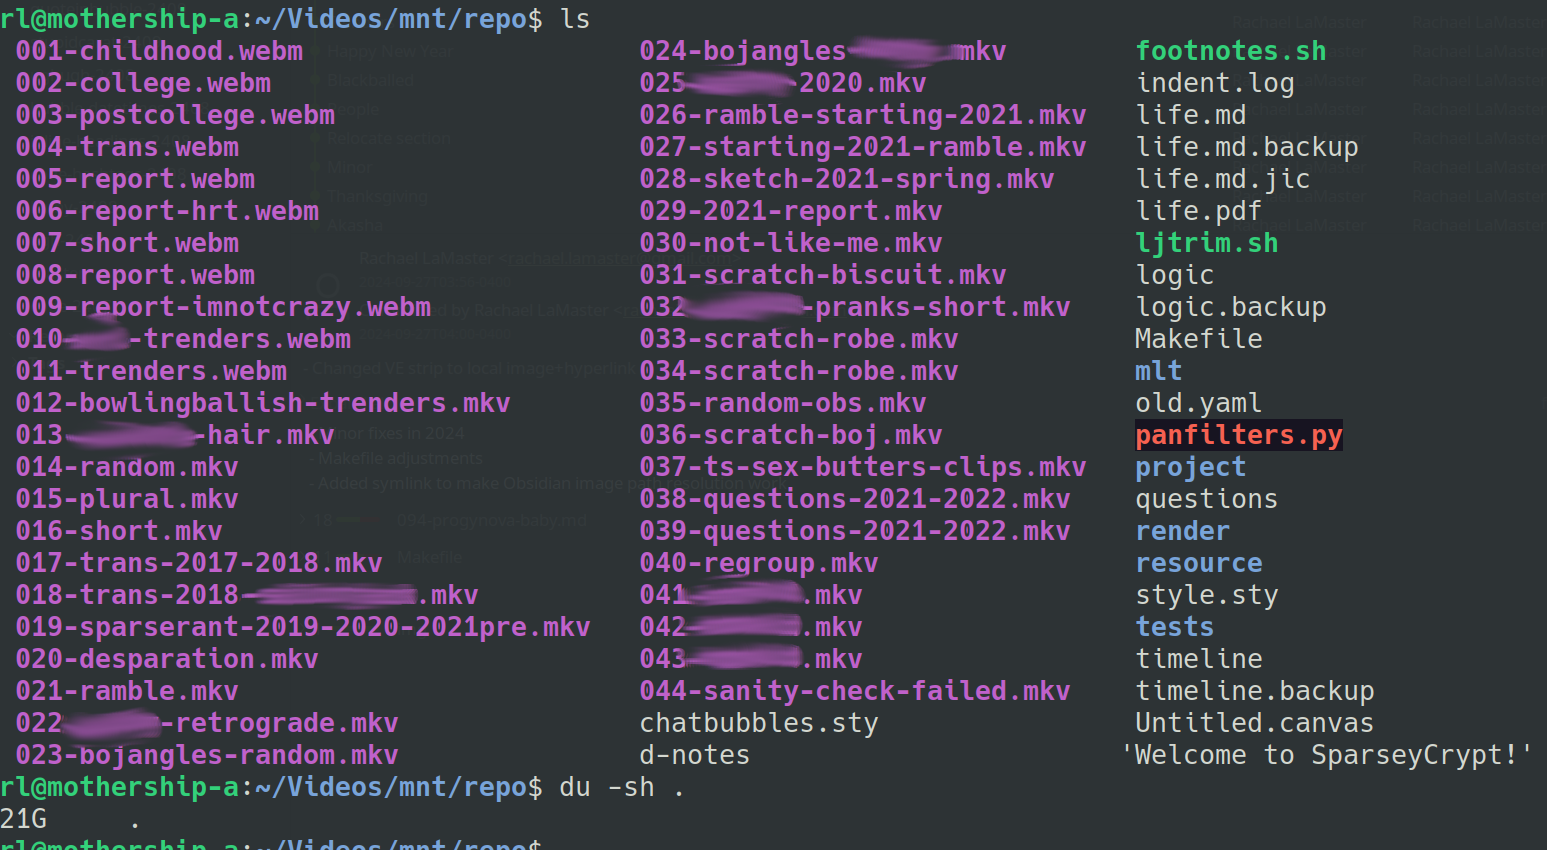Viewport: 1547px width, 850px height.
Task: Click the 001-childhood.webm filename
Action: [159, 51]
